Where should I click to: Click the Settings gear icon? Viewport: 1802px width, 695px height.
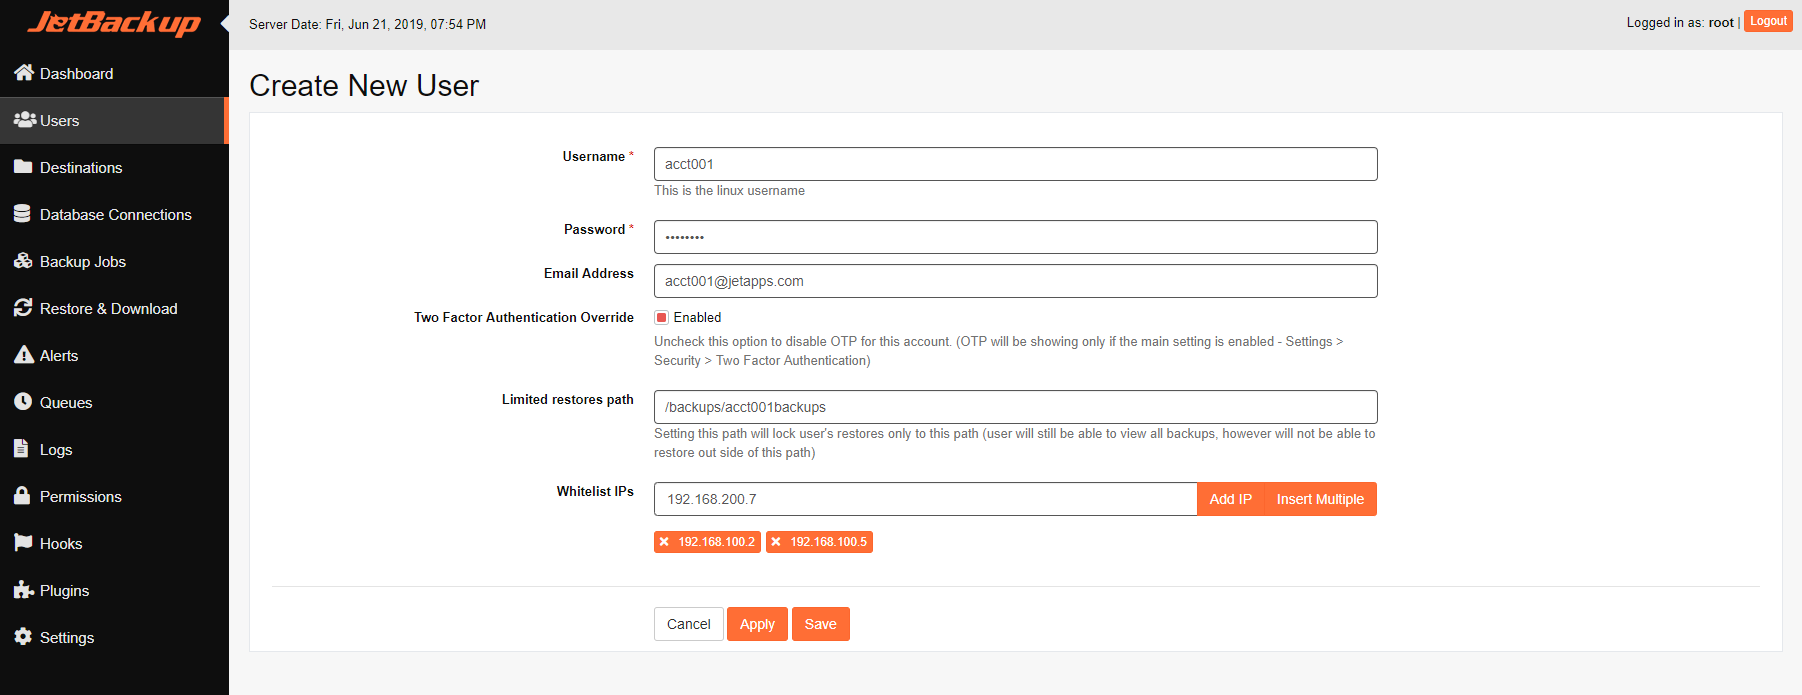pyautogui.click(x=23, y=636)
